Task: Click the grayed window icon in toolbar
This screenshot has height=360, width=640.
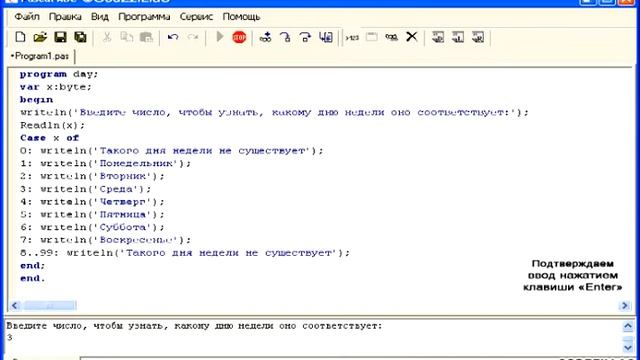Action: click(371, 37)
